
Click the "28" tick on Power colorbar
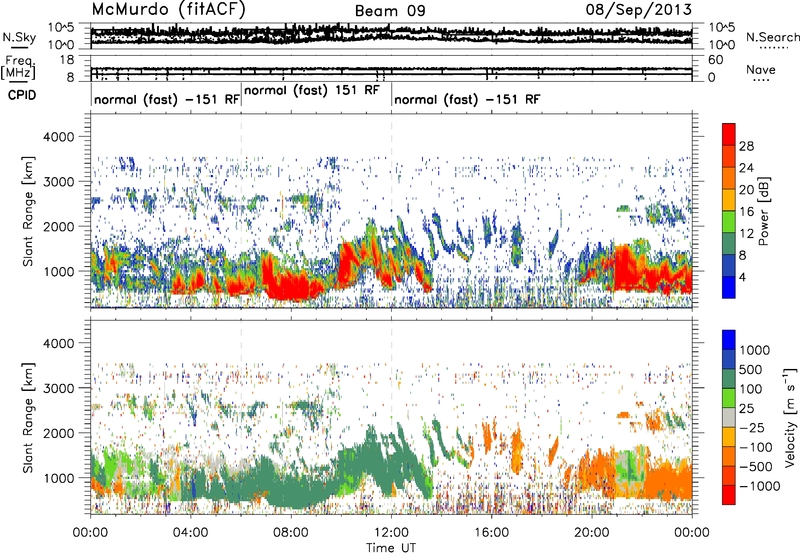[746, 146]
